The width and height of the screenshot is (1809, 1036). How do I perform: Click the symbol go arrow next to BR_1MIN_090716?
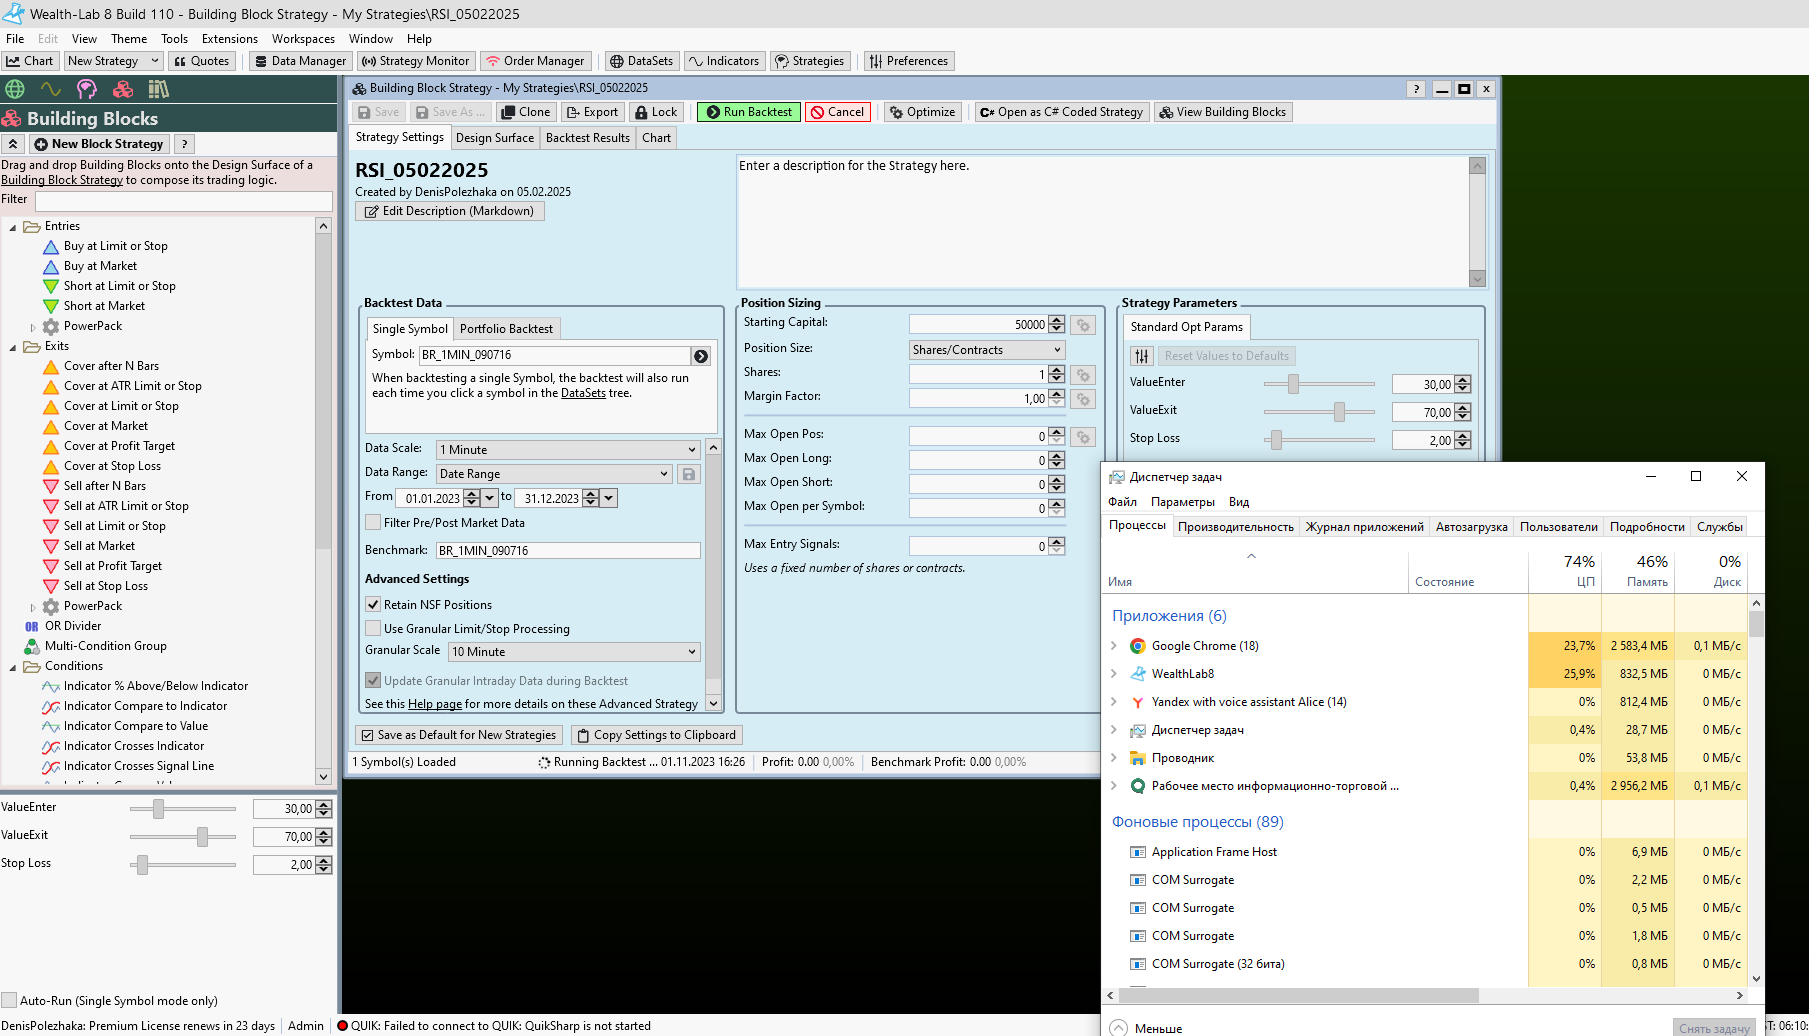point(701,355)
